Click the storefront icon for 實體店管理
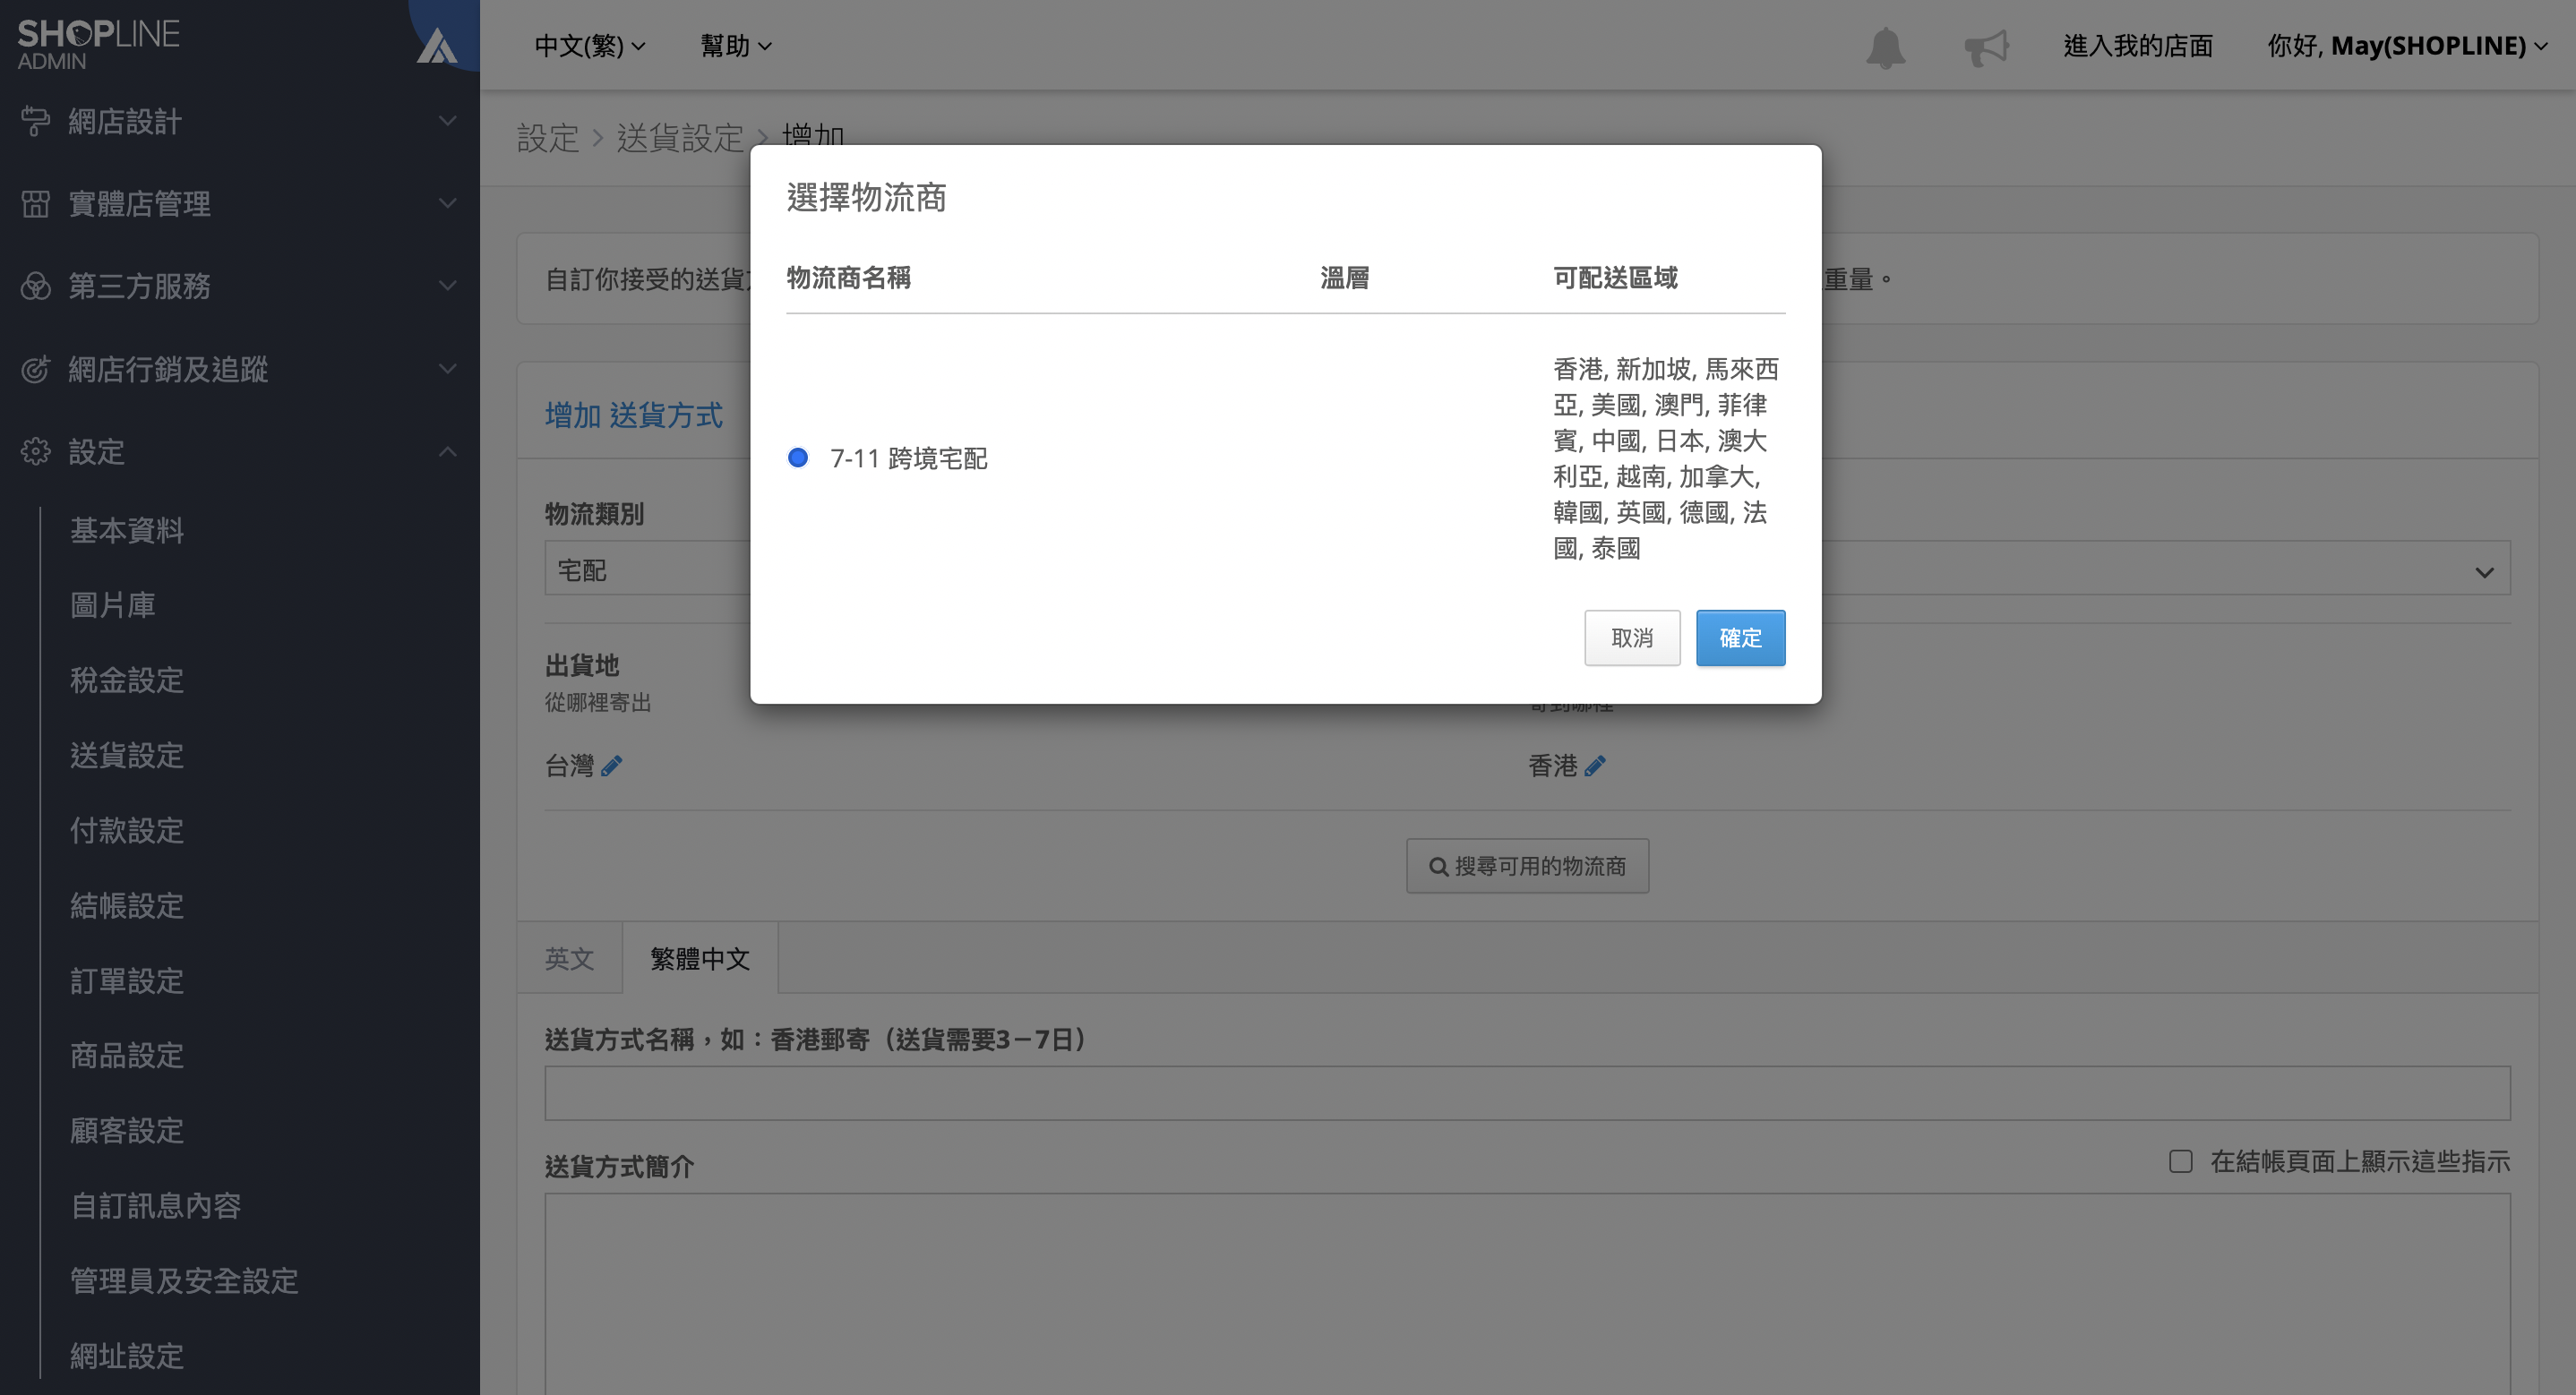 (35, 204)
